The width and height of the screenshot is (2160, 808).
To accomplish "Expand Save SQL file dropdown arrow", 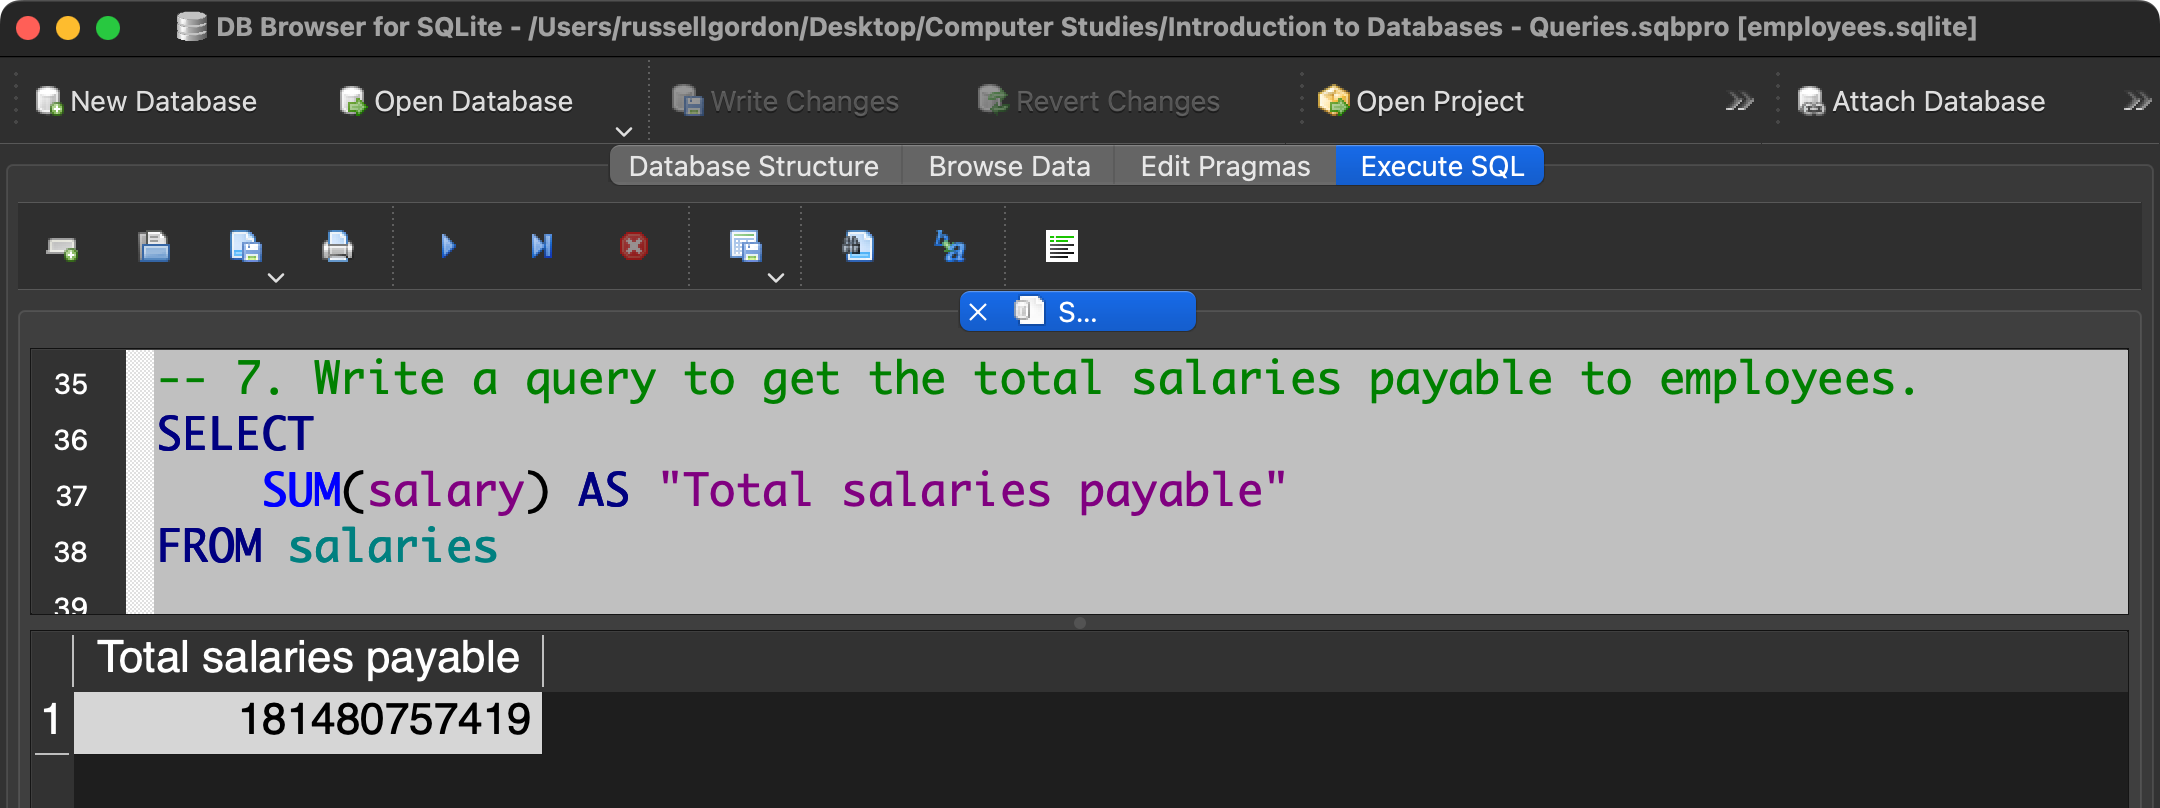I will click(276, 278).
